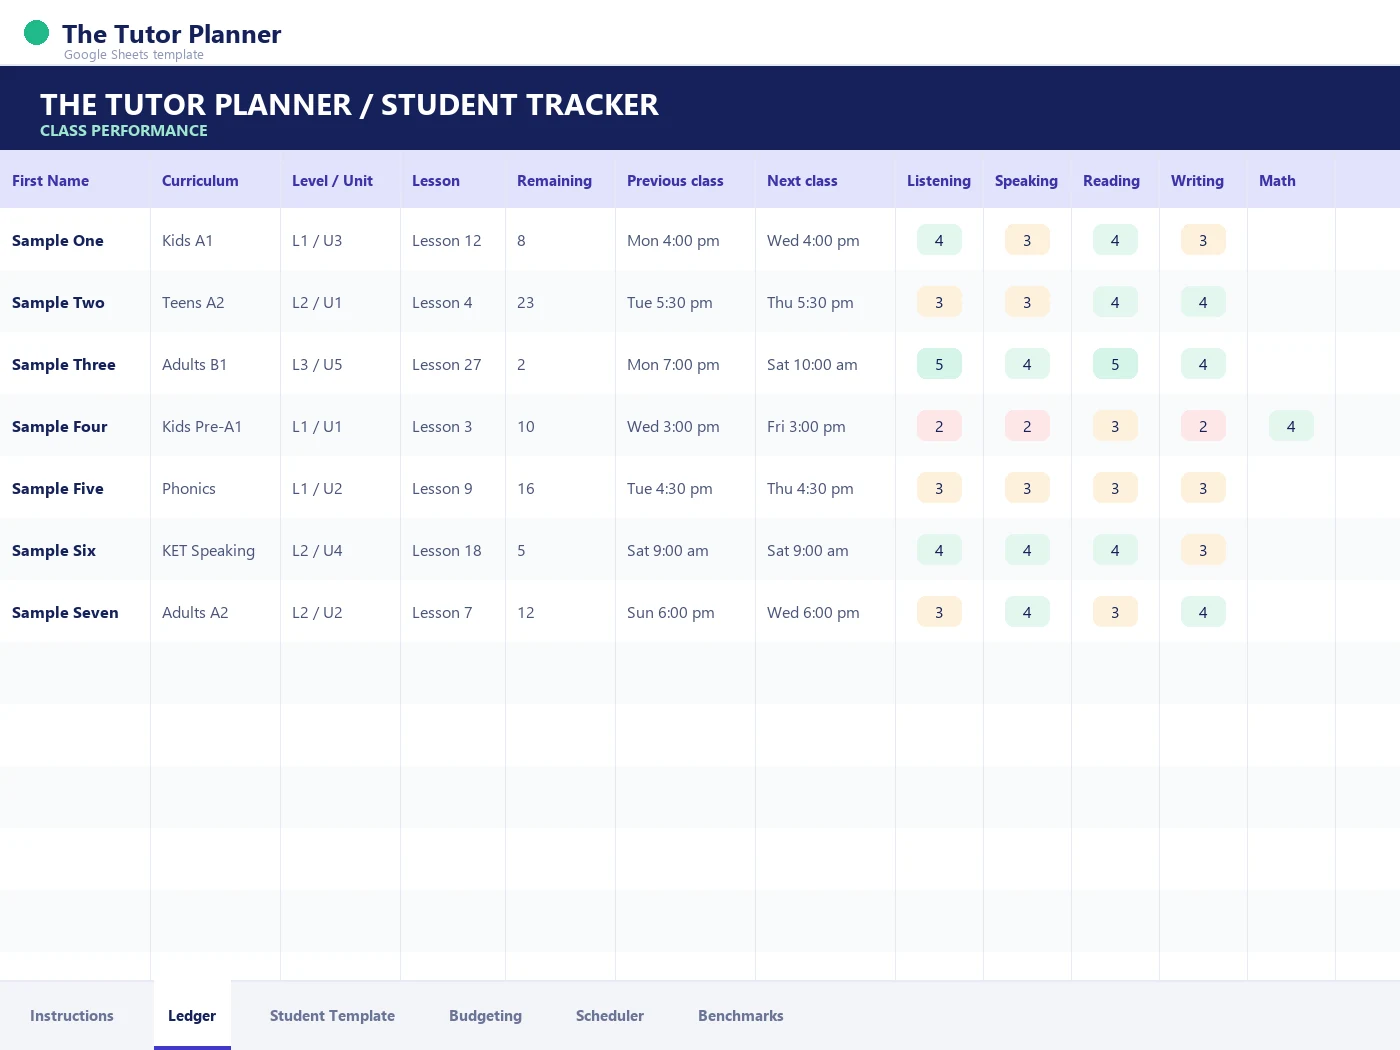Click the green Tutor Planner logo dot
Image resolution: width=1400 pixels, height=1050 pixels.
click(36, 33)
